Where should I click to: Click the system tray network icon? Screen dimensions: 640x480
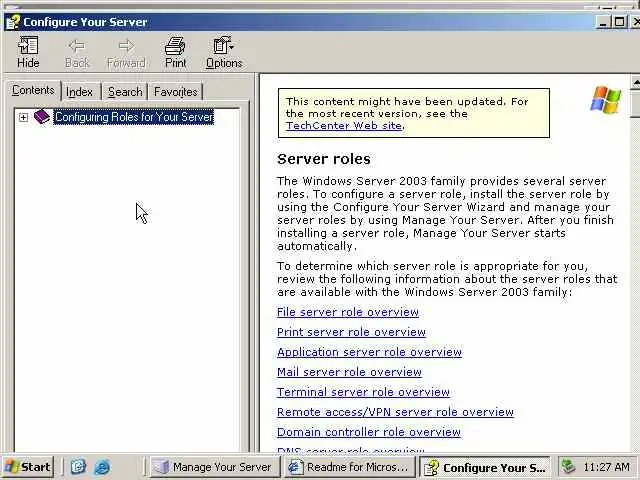(568, 467)
